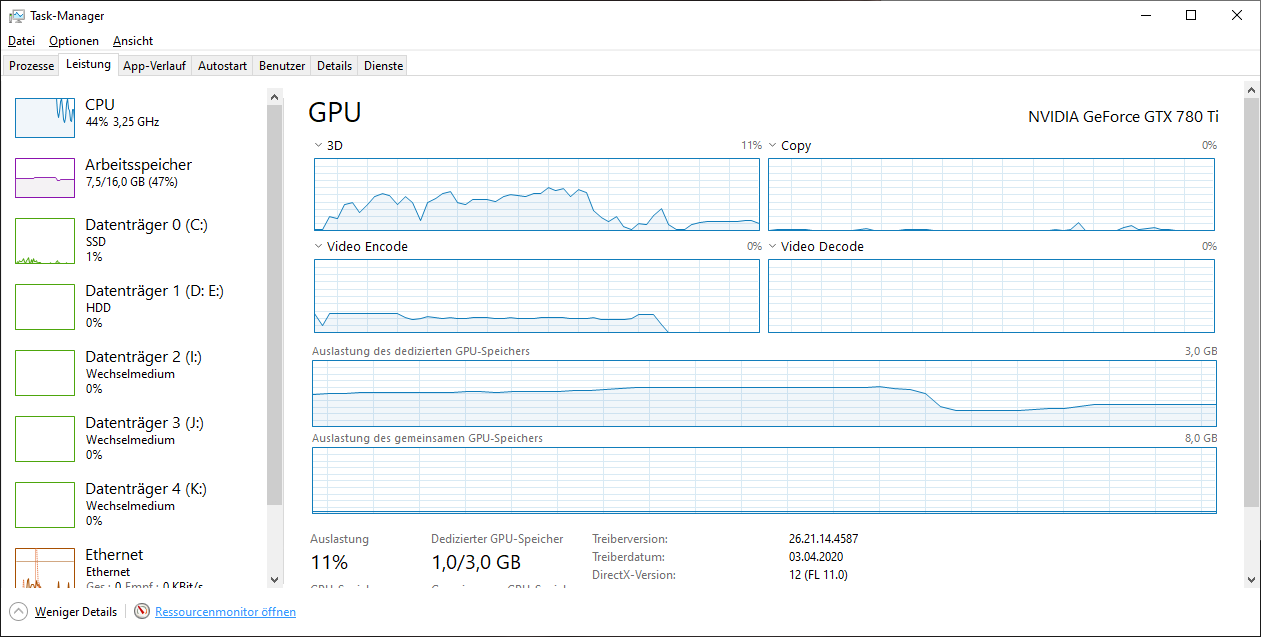Click the sidebar scrollbar down arrow

tap(275, 580)
